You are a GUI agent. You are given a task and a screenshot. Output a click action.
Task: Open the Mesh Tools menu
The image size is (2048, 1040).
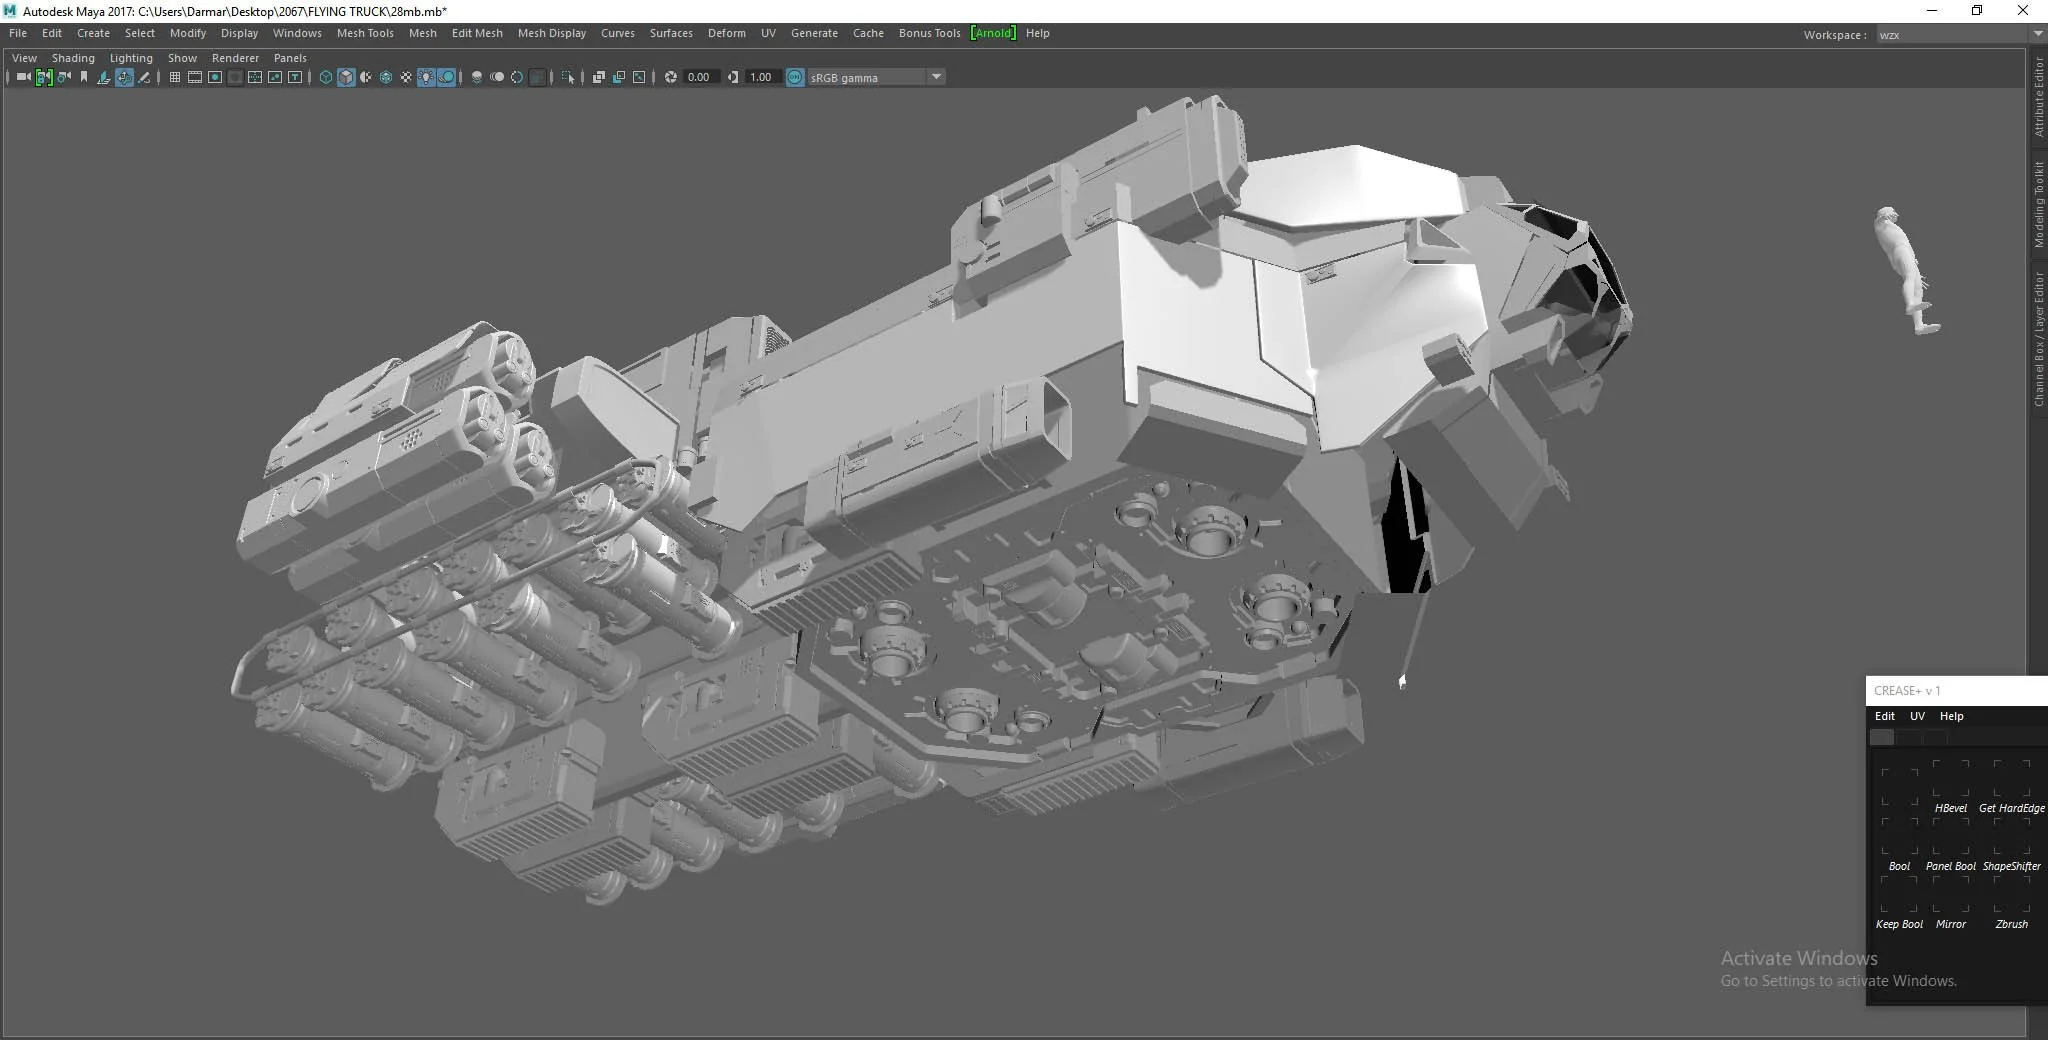click(365, 33)
